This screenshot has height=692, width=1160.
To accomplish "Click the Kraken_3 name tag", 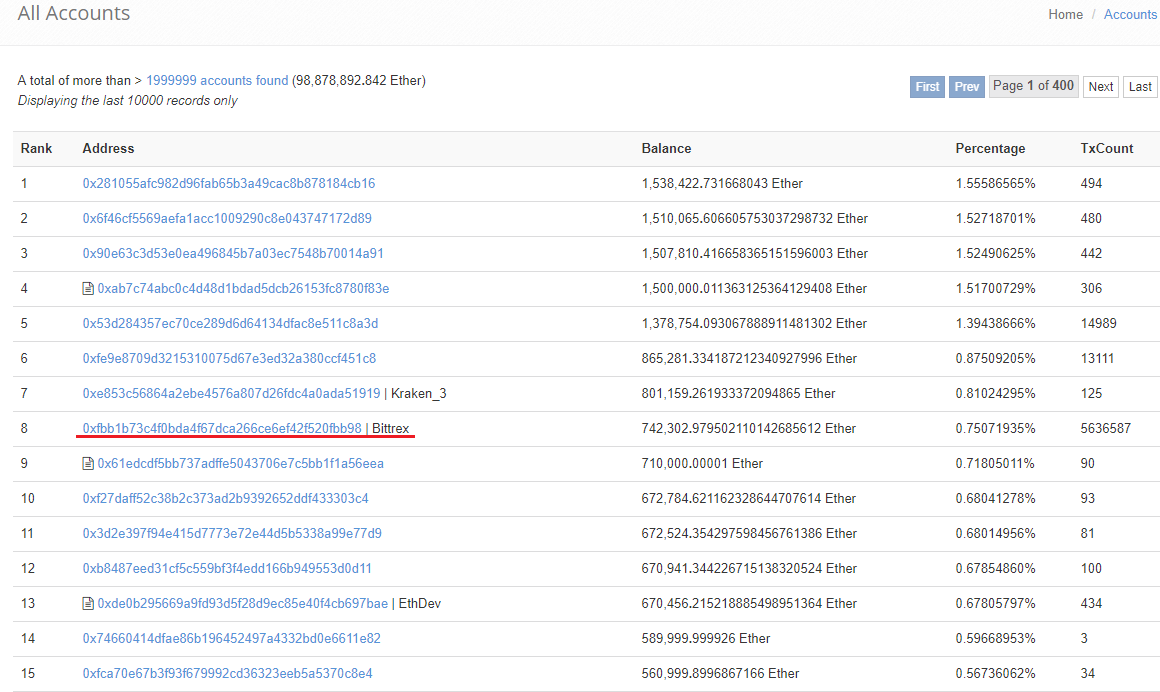I will coord(419,394).
